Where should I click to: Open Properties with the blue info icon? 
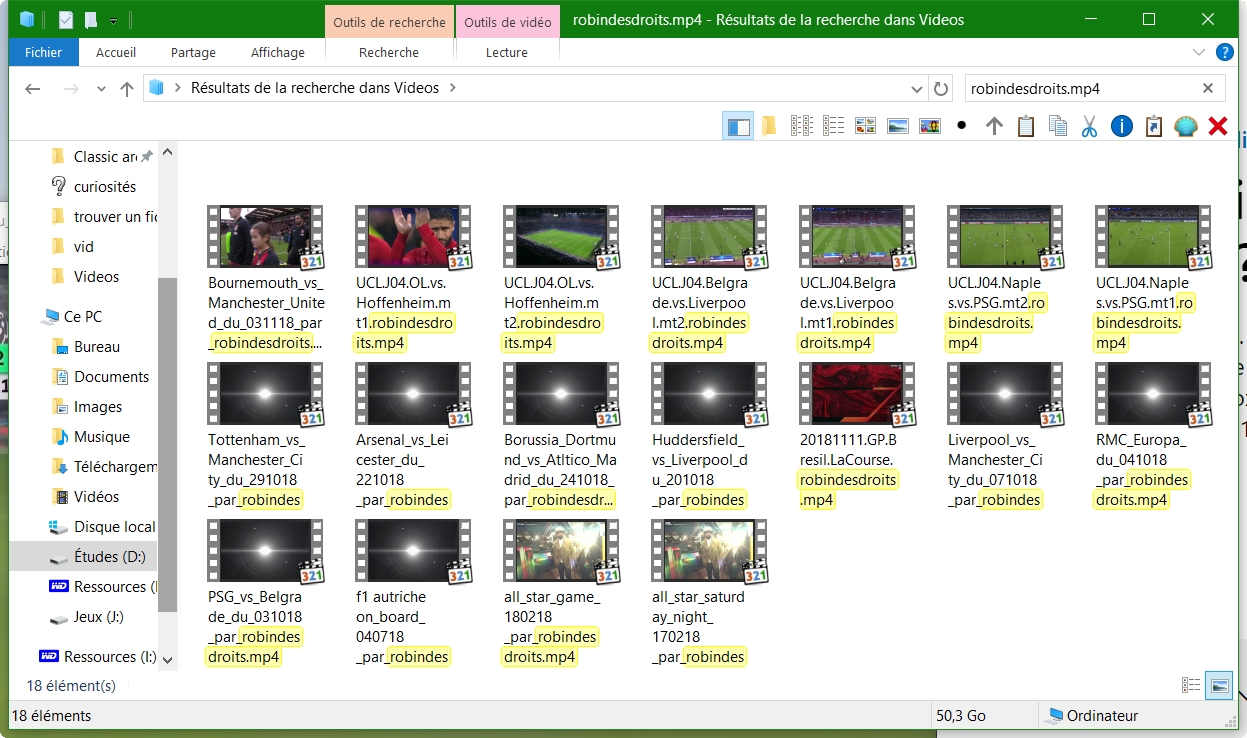1121,126
